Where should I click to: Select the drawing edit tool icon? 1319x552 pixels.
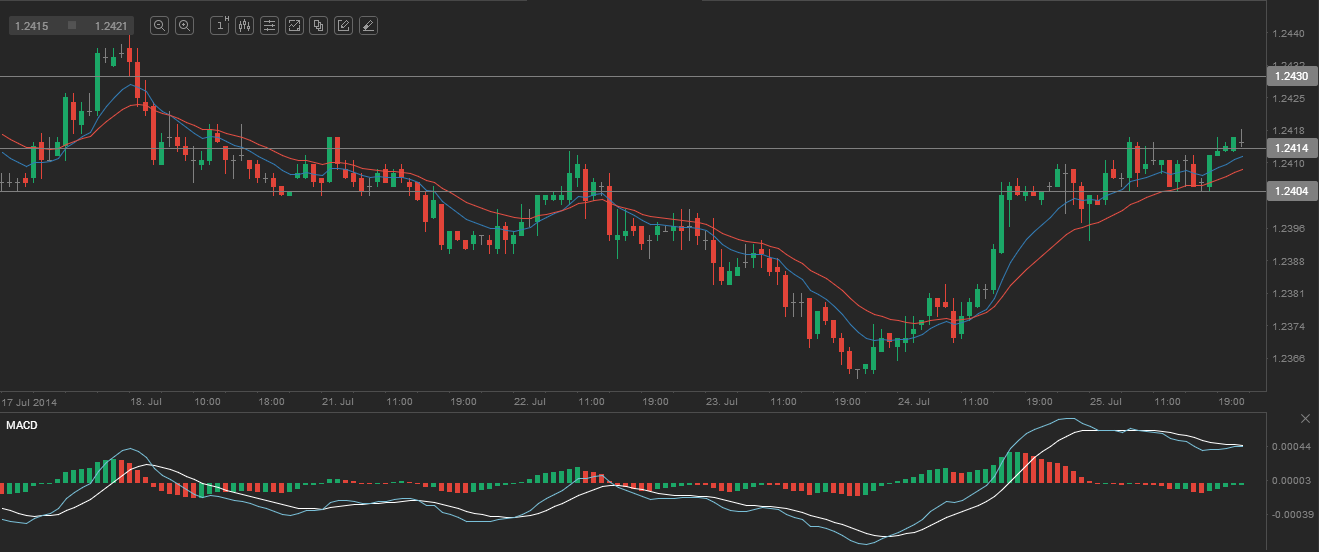coord(343,26)
